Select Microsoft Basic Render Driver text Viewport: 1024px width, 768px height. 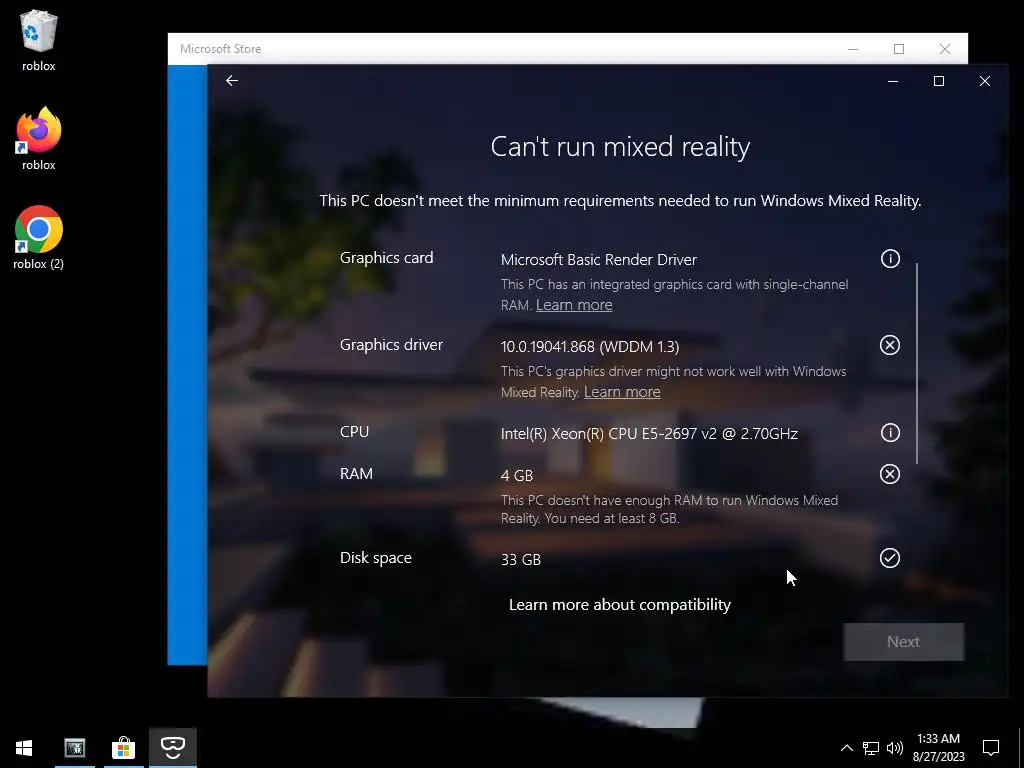click(599, 259)
